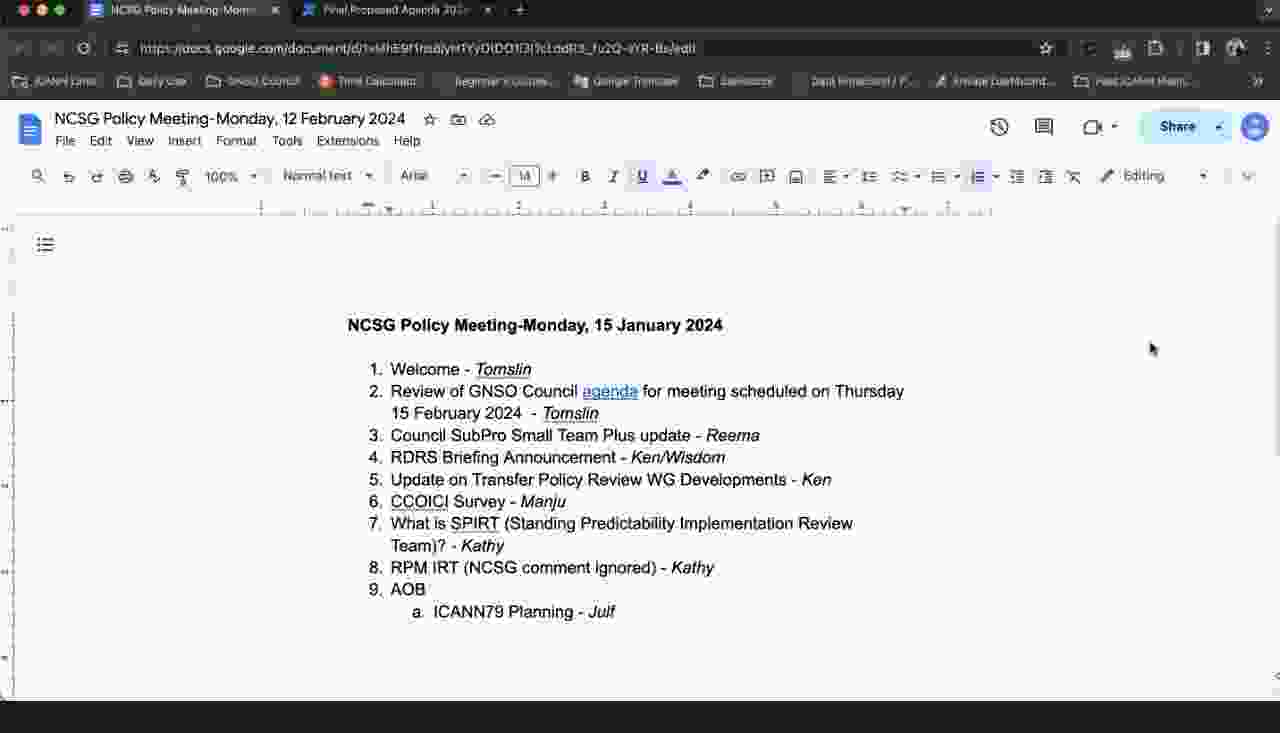This screenshot has height=733, width=1280.
Task: Redo the last action
Action: 96,176
